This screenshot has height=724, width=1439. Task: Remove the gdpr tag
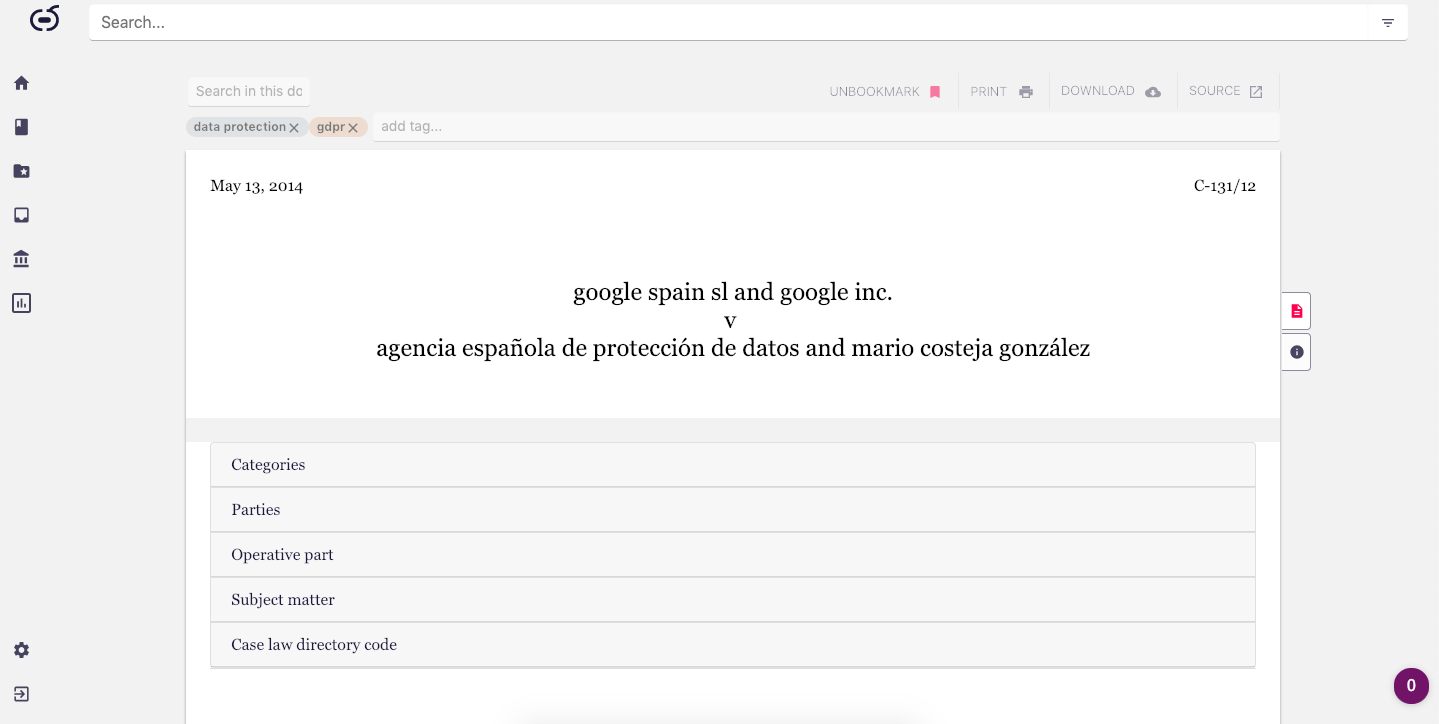point(353,128)
